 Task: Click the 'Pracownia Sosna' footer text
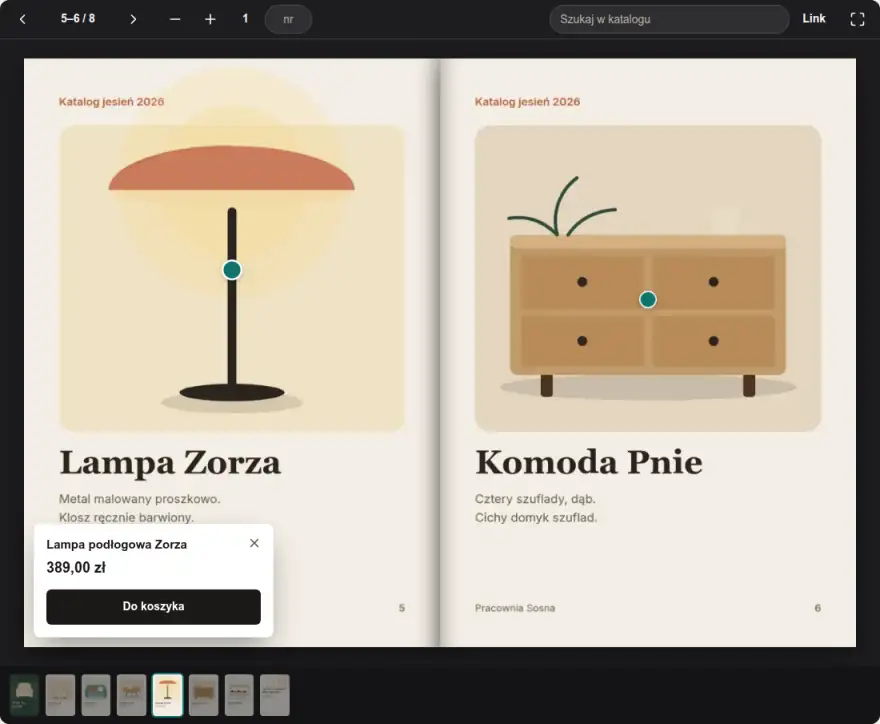(515, 608)
